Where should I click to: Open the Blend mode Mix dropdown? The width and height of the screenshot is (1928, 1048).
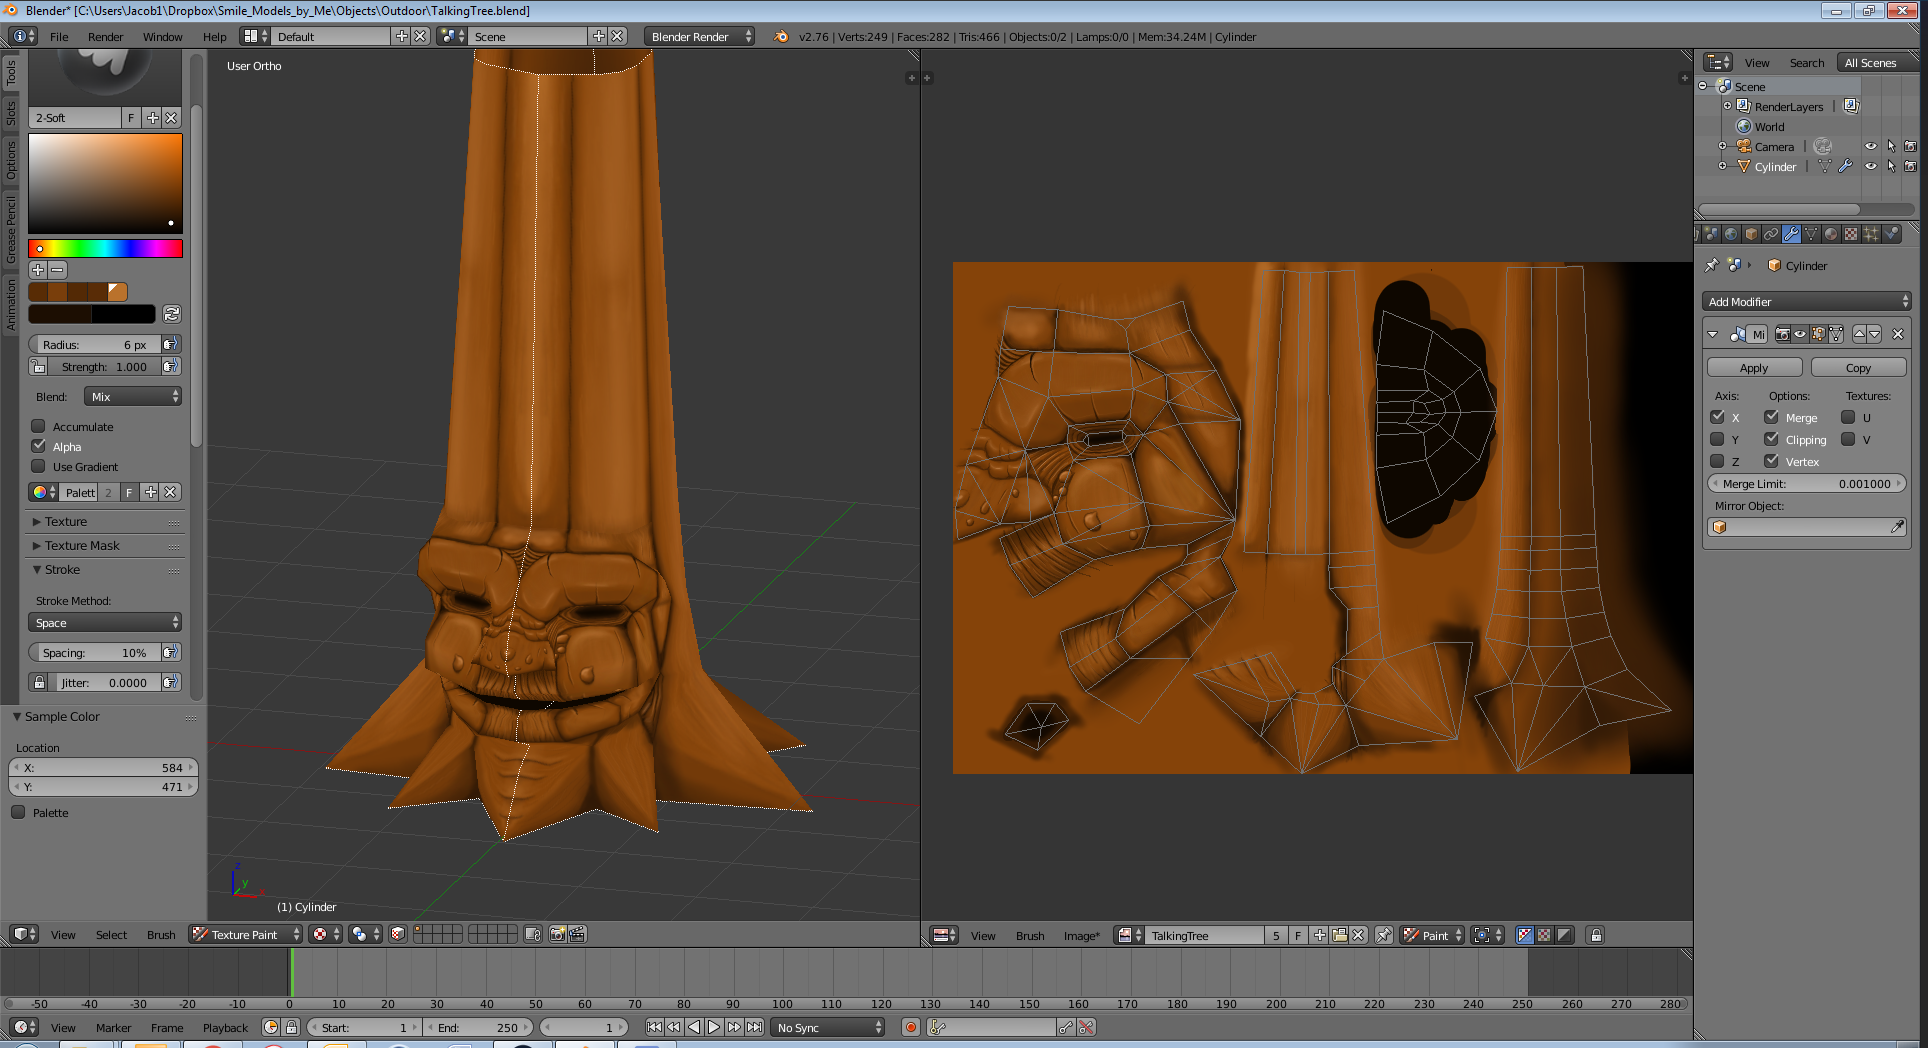(x=133, y=397)
